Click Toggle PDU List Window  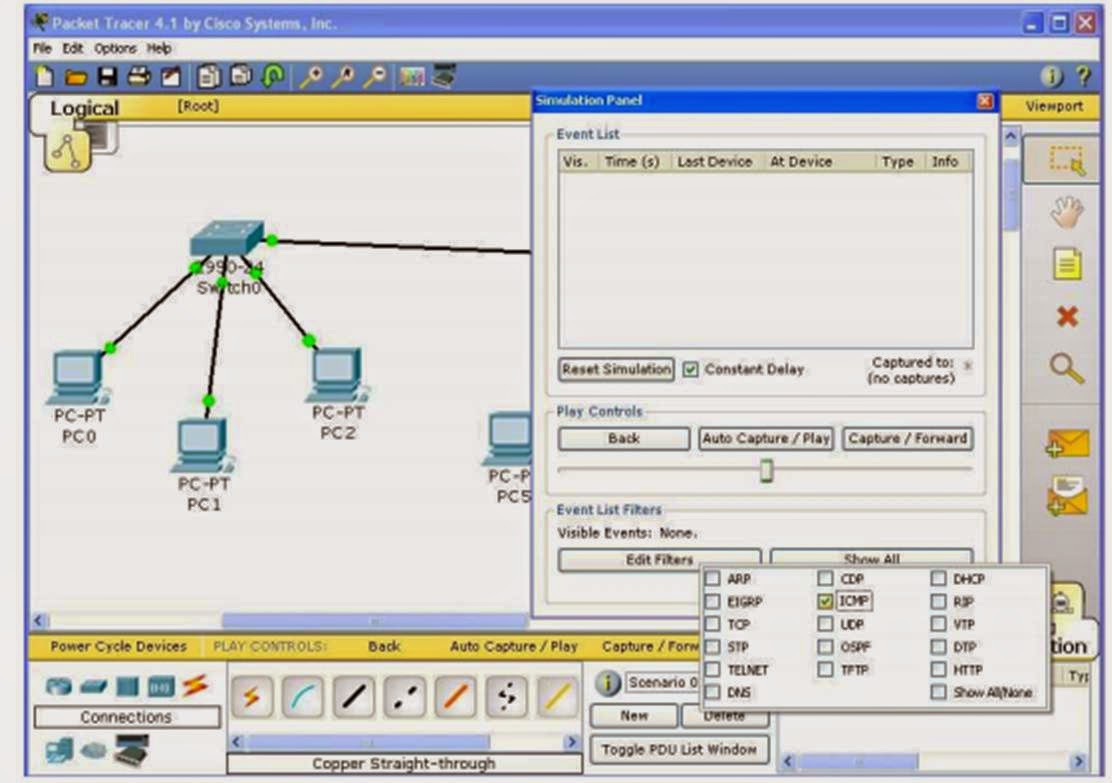pyautogui.click(x=682, y=749)
